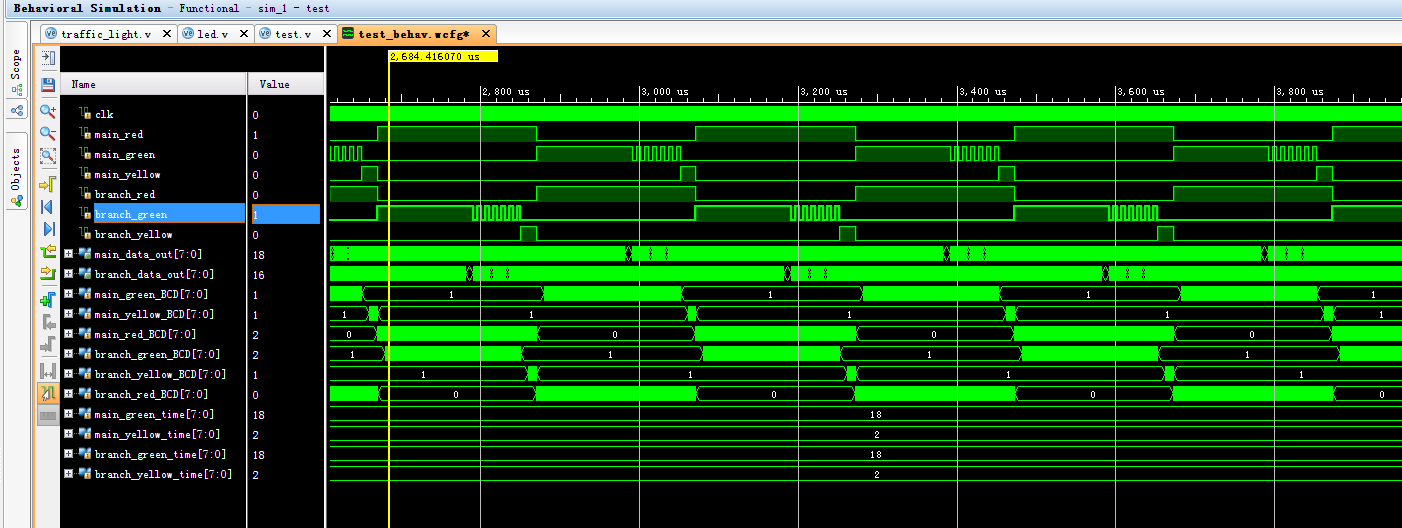Close the traffic_light.v tab
Screen dimensions: 1402x528
tap(167, 33)
